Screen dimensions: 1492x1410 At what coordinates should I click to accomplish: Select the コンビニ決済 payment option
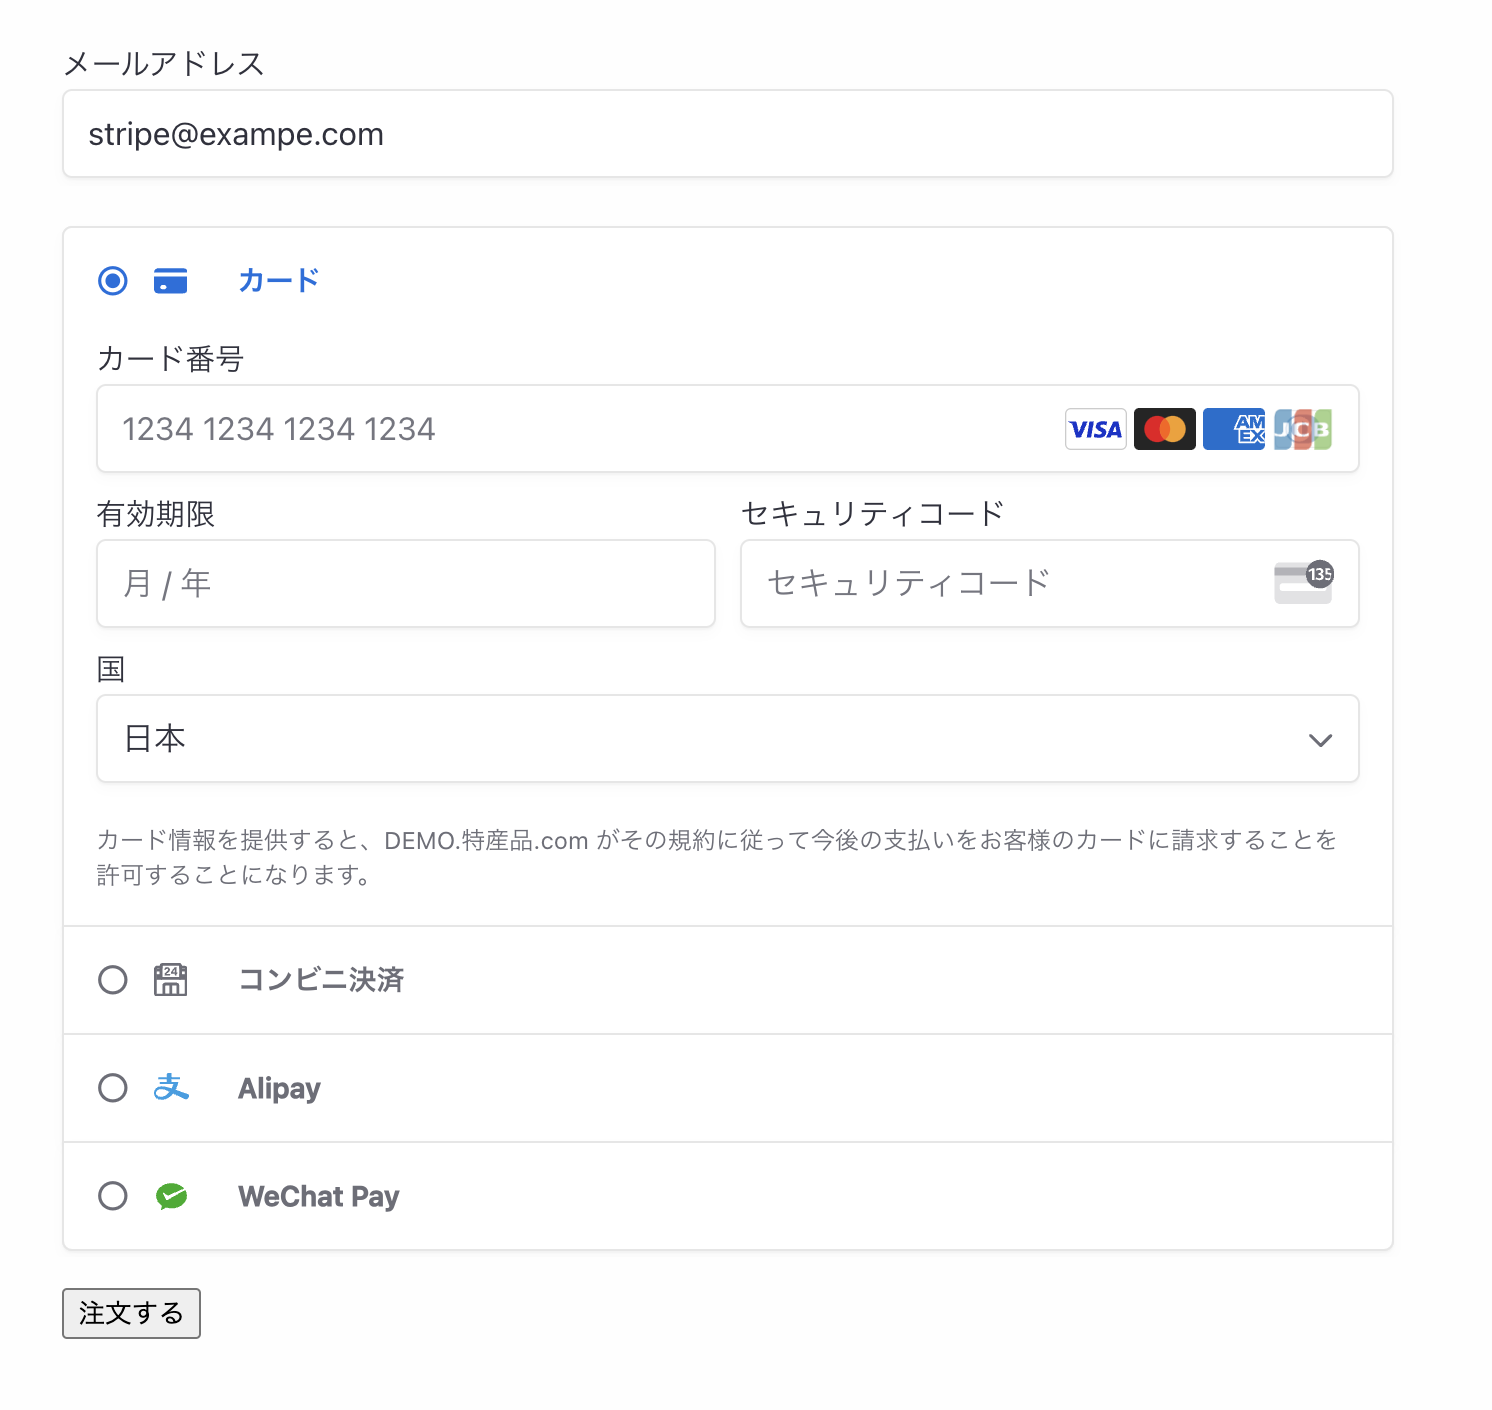[x=113, y=980]
